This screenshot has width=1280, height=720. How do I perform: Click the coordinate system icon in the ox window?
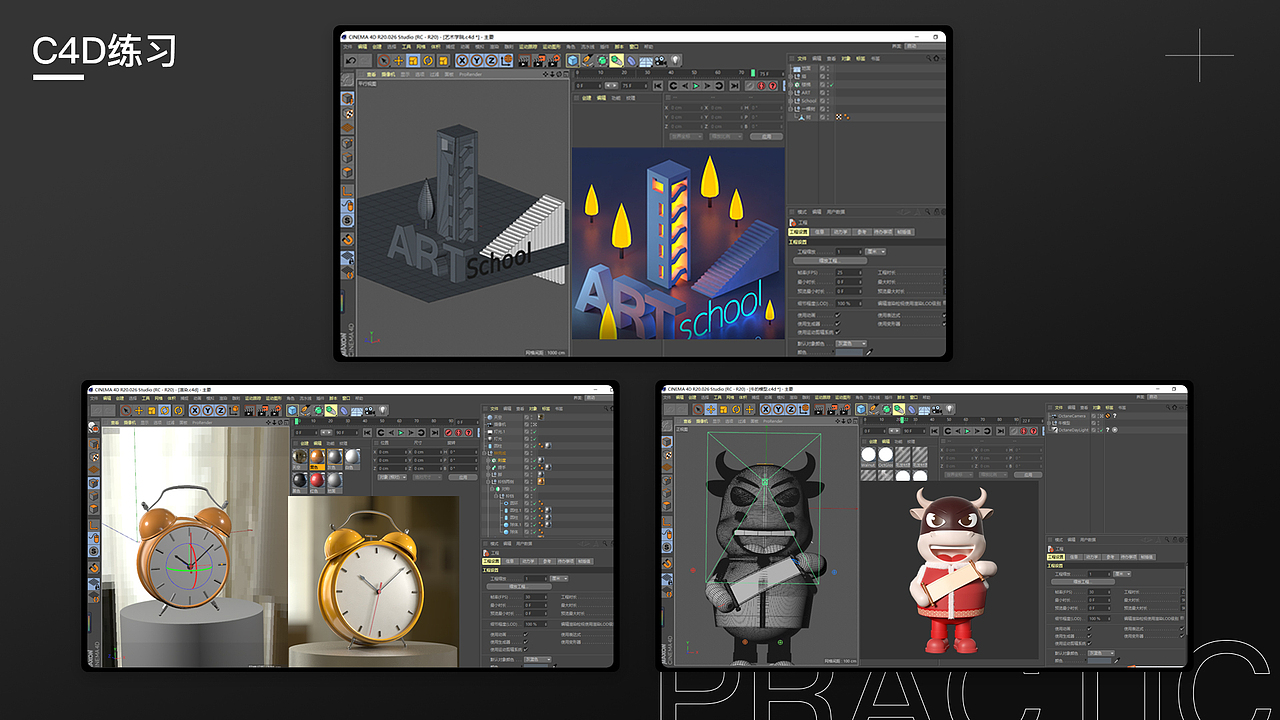coord(802,409)
